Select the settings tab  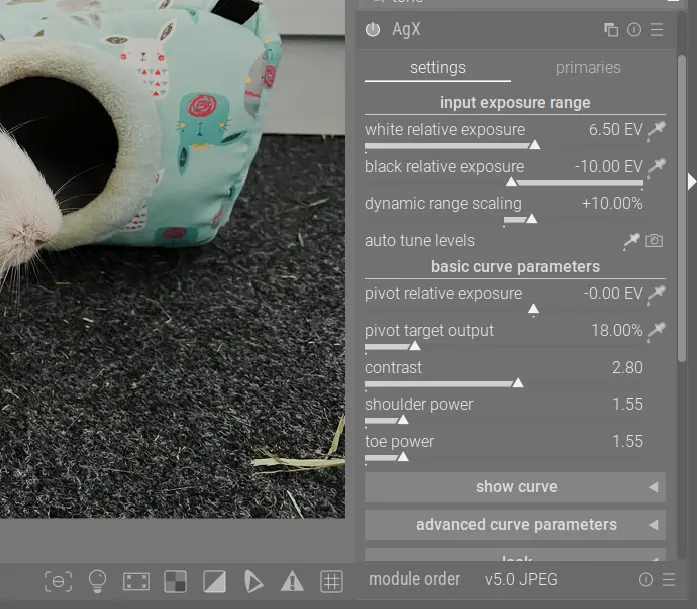click(x=438, y=67)
